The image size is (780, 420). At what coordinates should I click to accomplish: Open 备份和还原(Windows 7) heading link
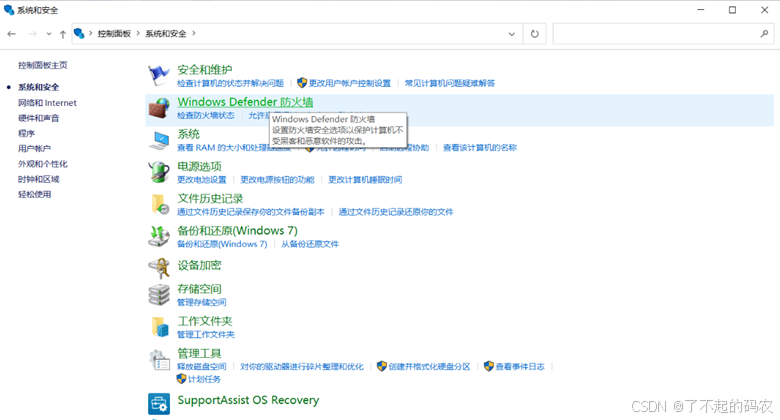coord(237,231)
